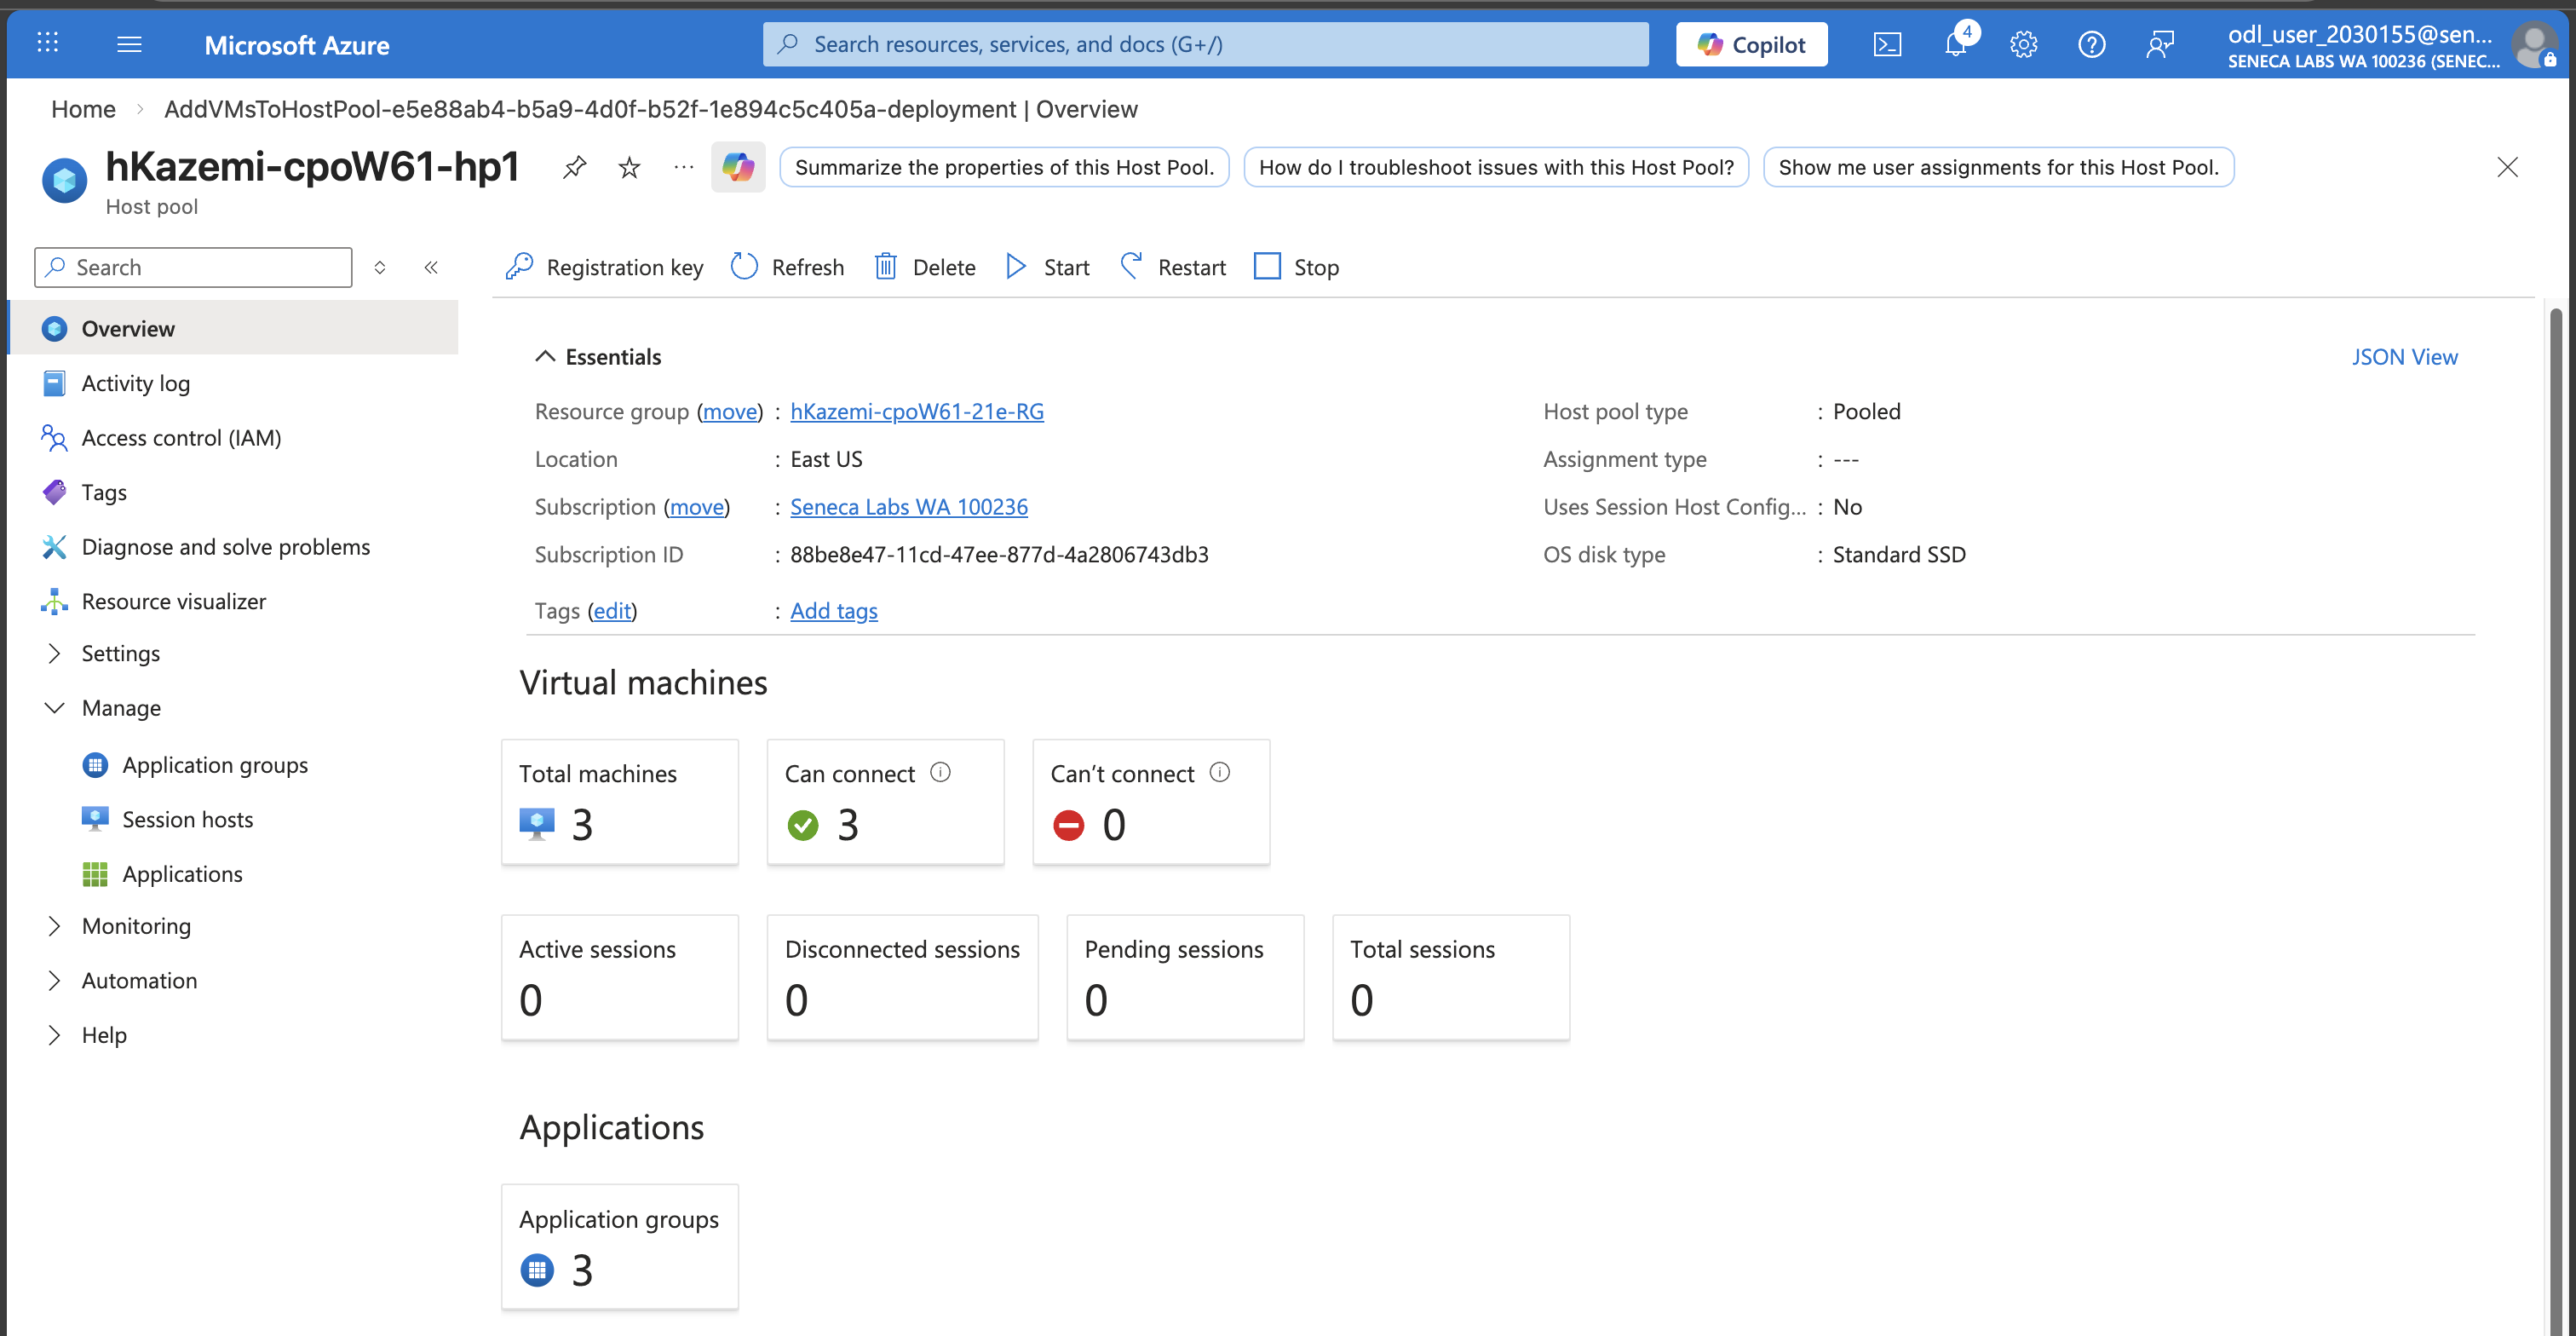The image size is (2576, 1336).
Task: Click Stop in the command bar
Action: pos(1297,267)
